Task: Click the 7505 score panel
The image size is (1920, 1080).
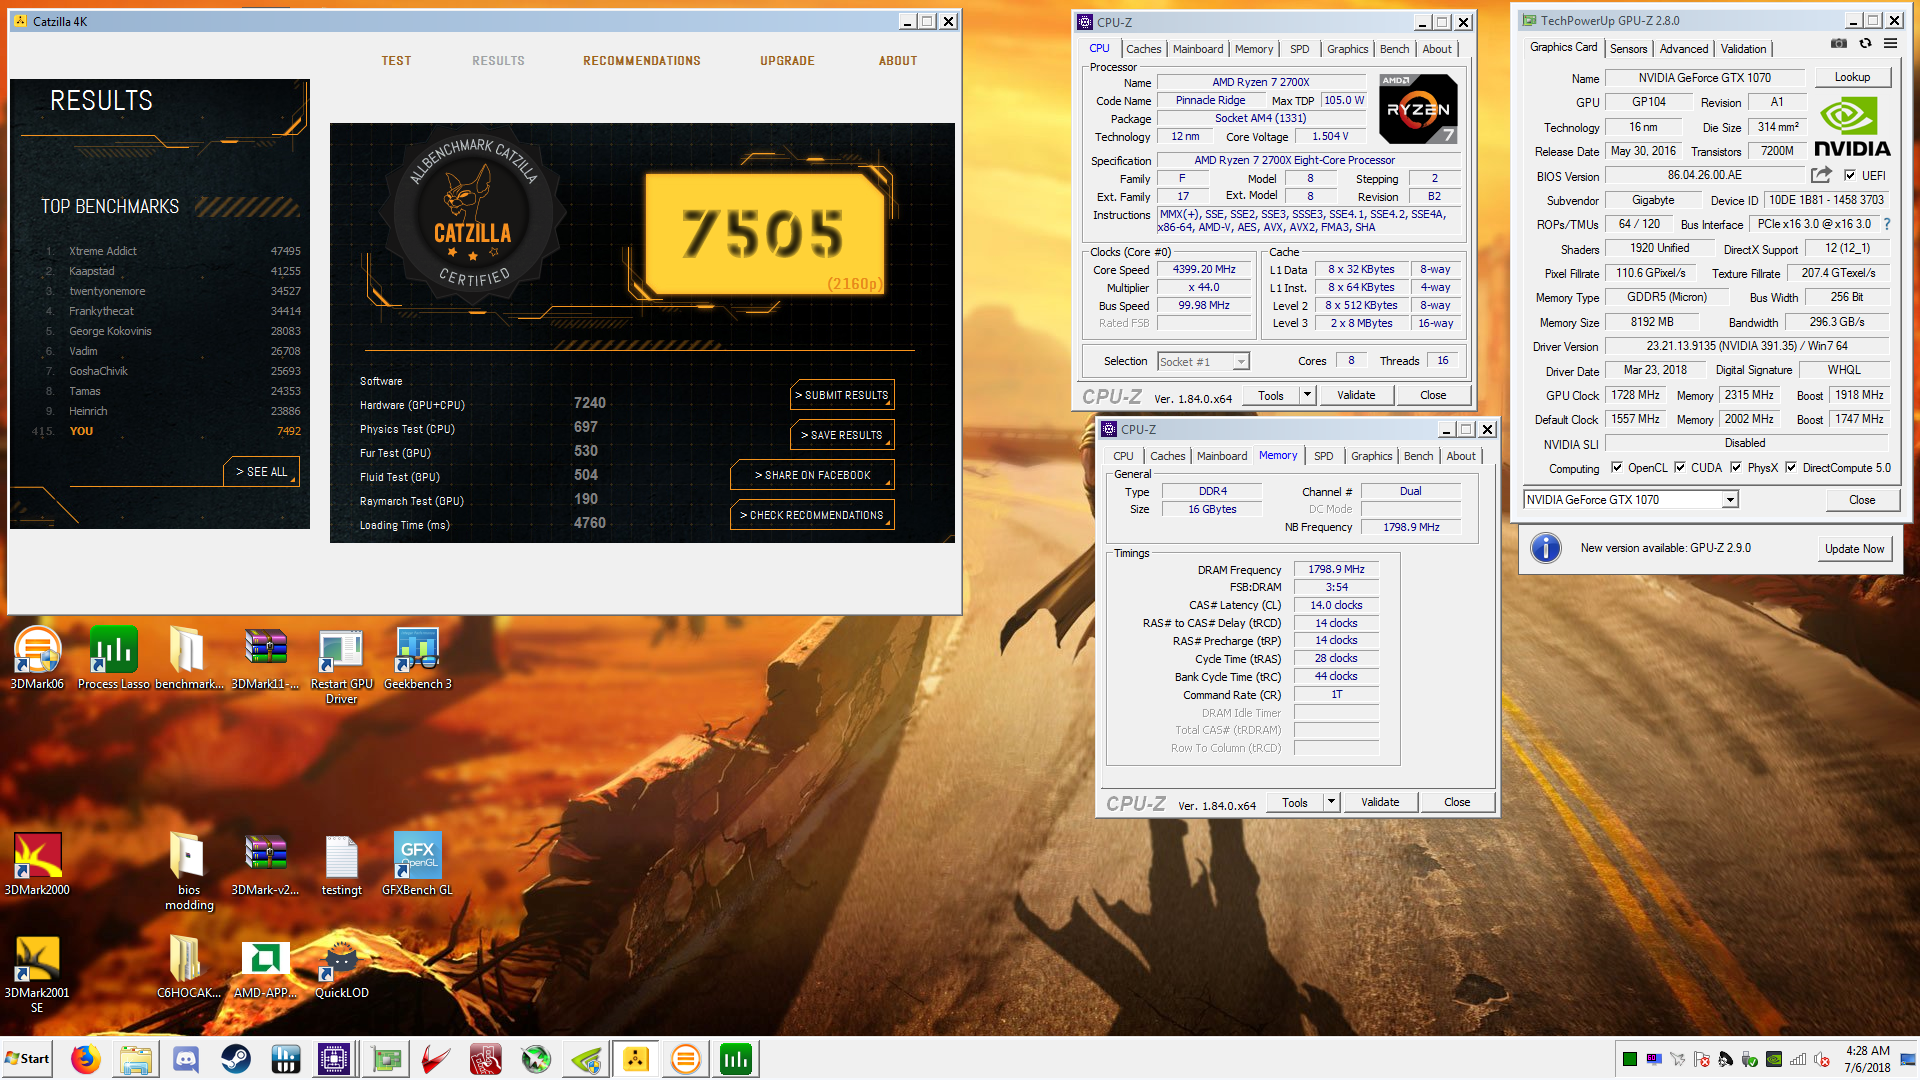Action: [765, 234]
